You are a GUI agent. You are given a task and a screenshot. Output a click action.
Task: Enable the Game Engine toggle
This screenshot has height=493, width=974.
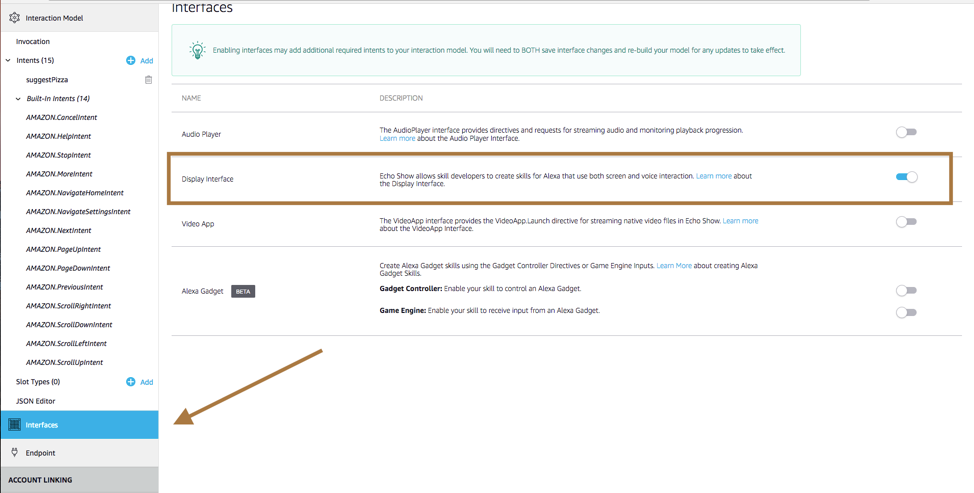(x=906, y=312)
